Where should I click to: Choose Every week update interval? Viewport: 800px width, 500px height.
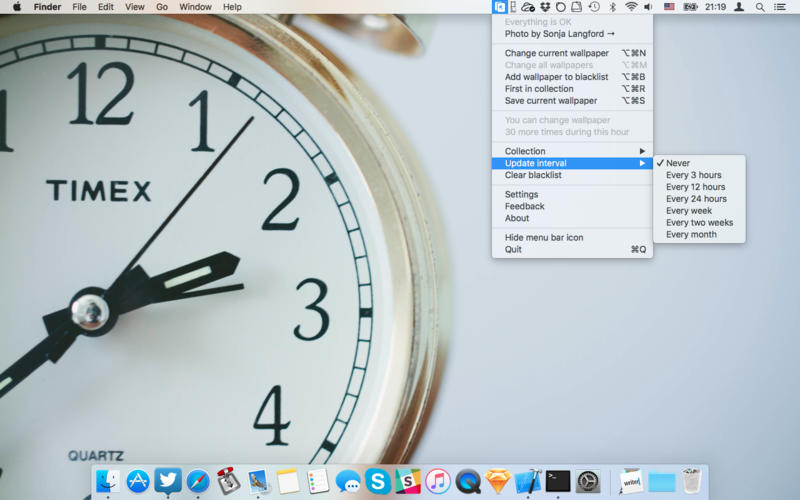tap(689, 211)
